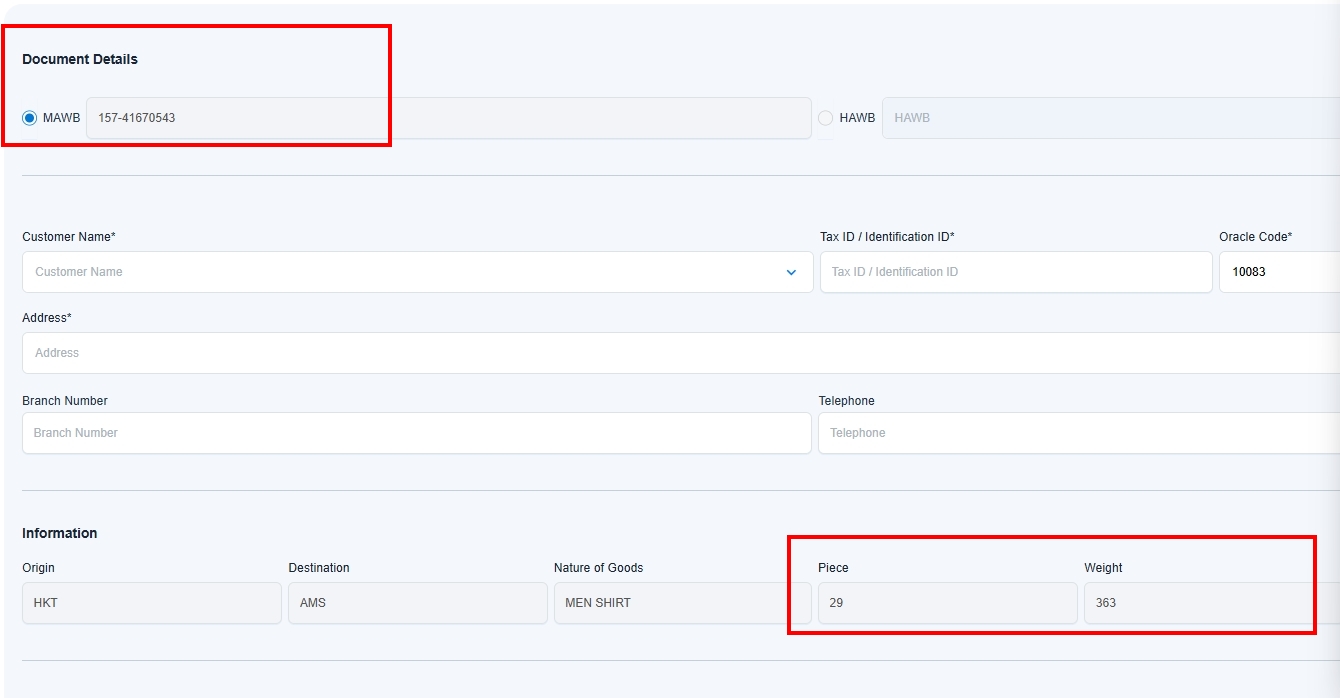
Task: Open the Customer Name combo box
Action: pos(400,272)
